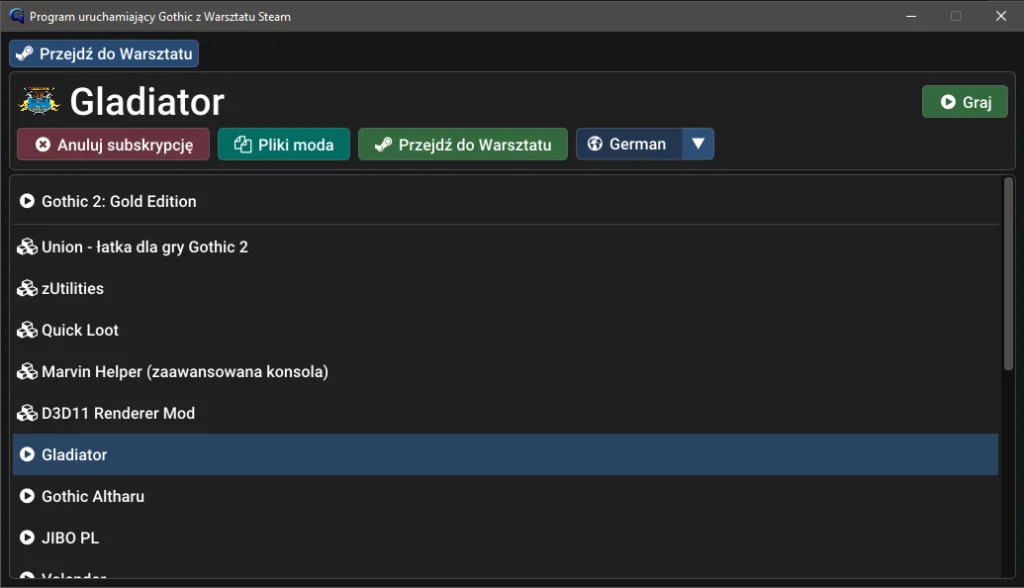Click play icon beside Gladiator list entry

coord(27,455)
